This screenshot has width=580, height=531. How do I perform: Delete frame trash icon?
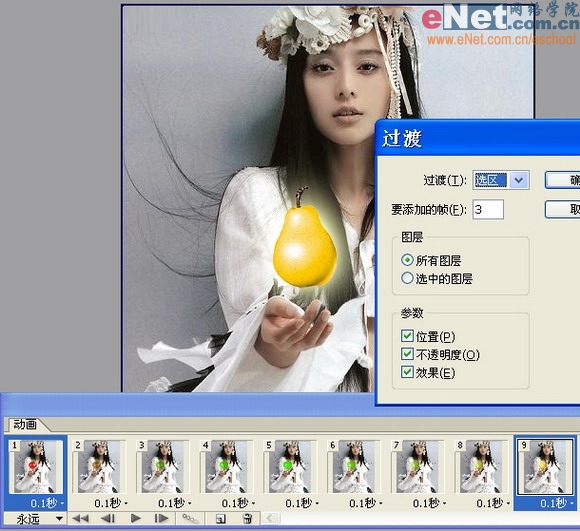(247, 519)
